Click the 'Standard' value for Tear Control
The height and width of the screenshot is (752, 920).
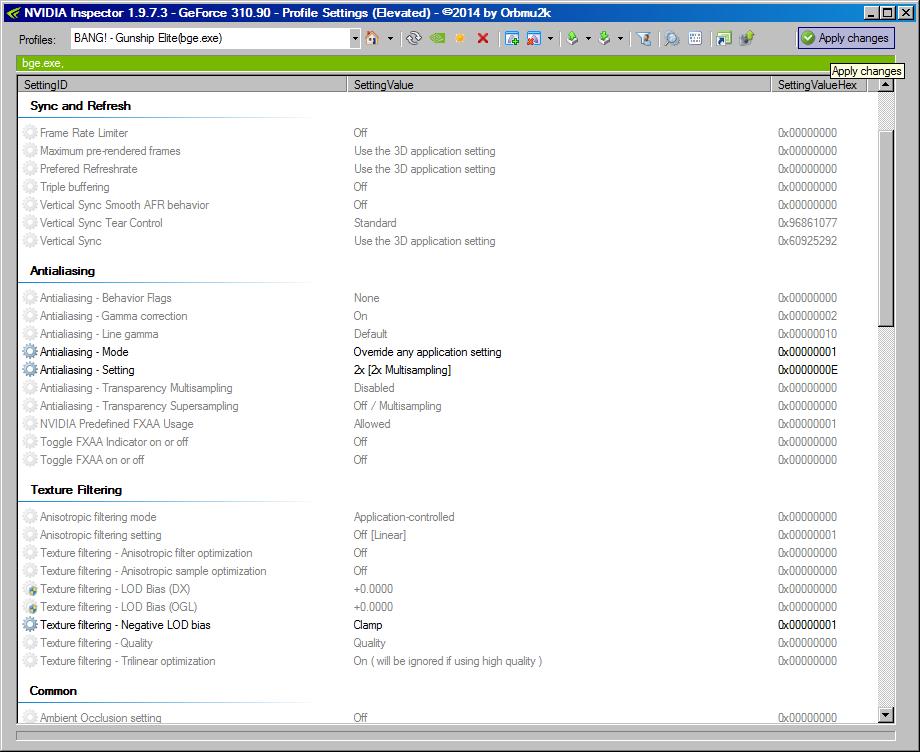coord(375,223)
